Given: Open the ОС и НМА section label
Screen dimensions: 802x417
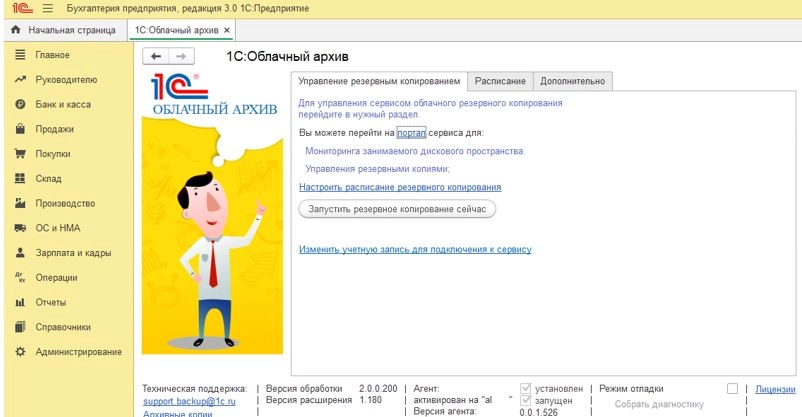Looking at the screenshot, I should click(58, 228).
